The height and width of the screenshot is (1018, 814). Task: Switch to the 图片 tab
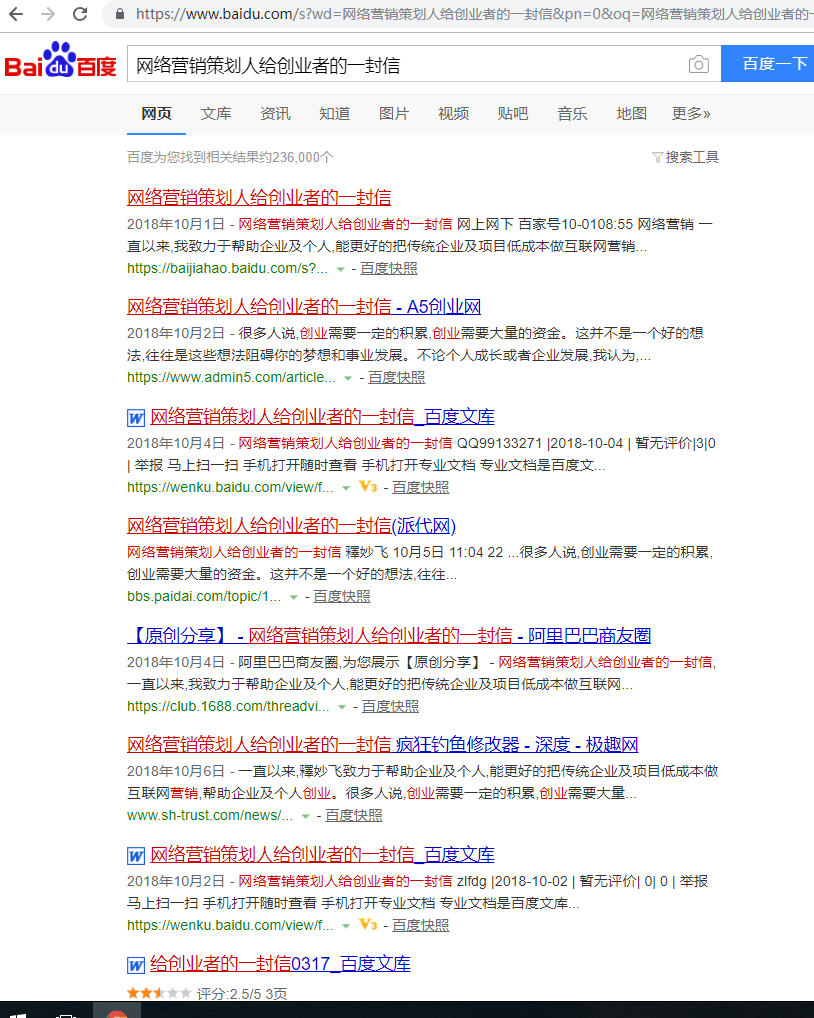[x=394, y=114]
